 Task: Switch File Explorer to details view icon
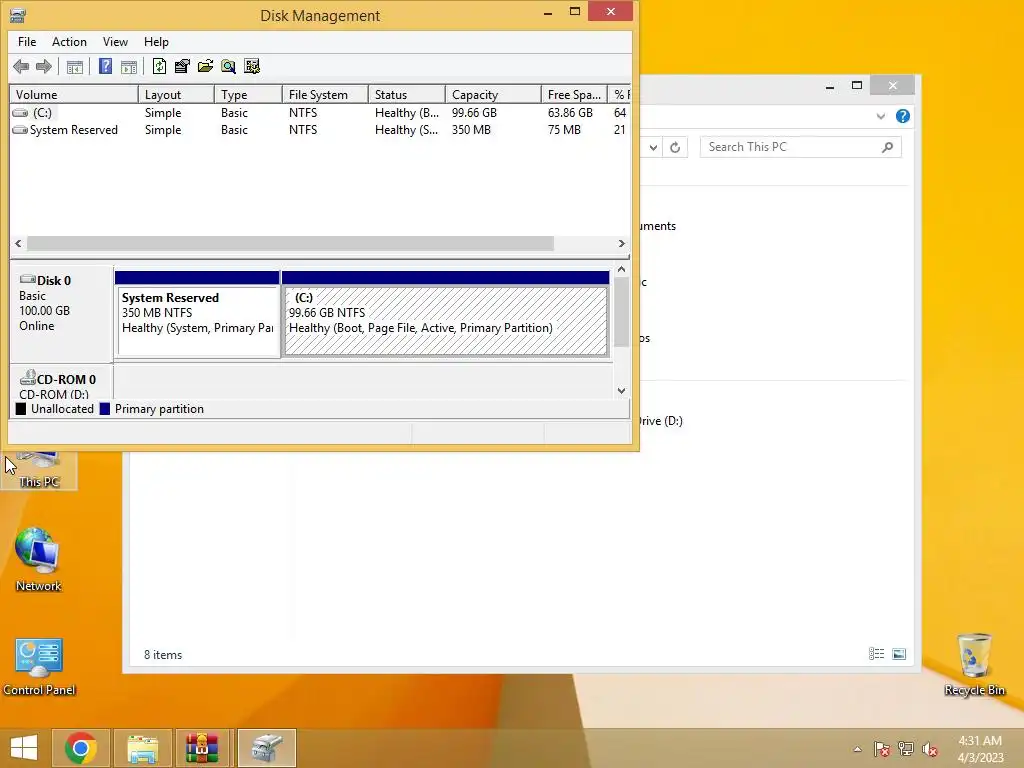coord(876,654)
